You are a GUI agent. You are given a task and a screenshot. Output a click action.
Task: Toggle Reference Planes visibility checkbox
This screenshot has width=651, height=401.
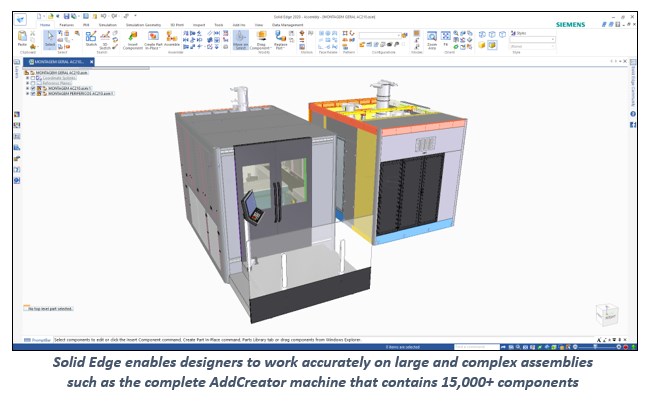33,83
